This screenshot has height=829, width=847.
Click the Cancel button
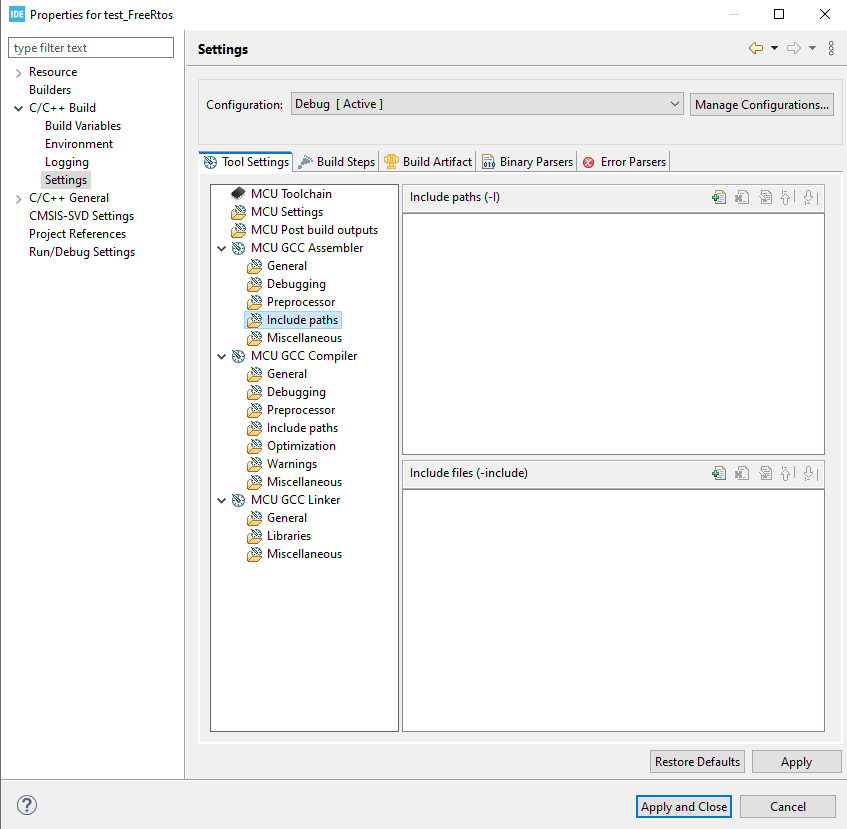[x=788, y=806]
